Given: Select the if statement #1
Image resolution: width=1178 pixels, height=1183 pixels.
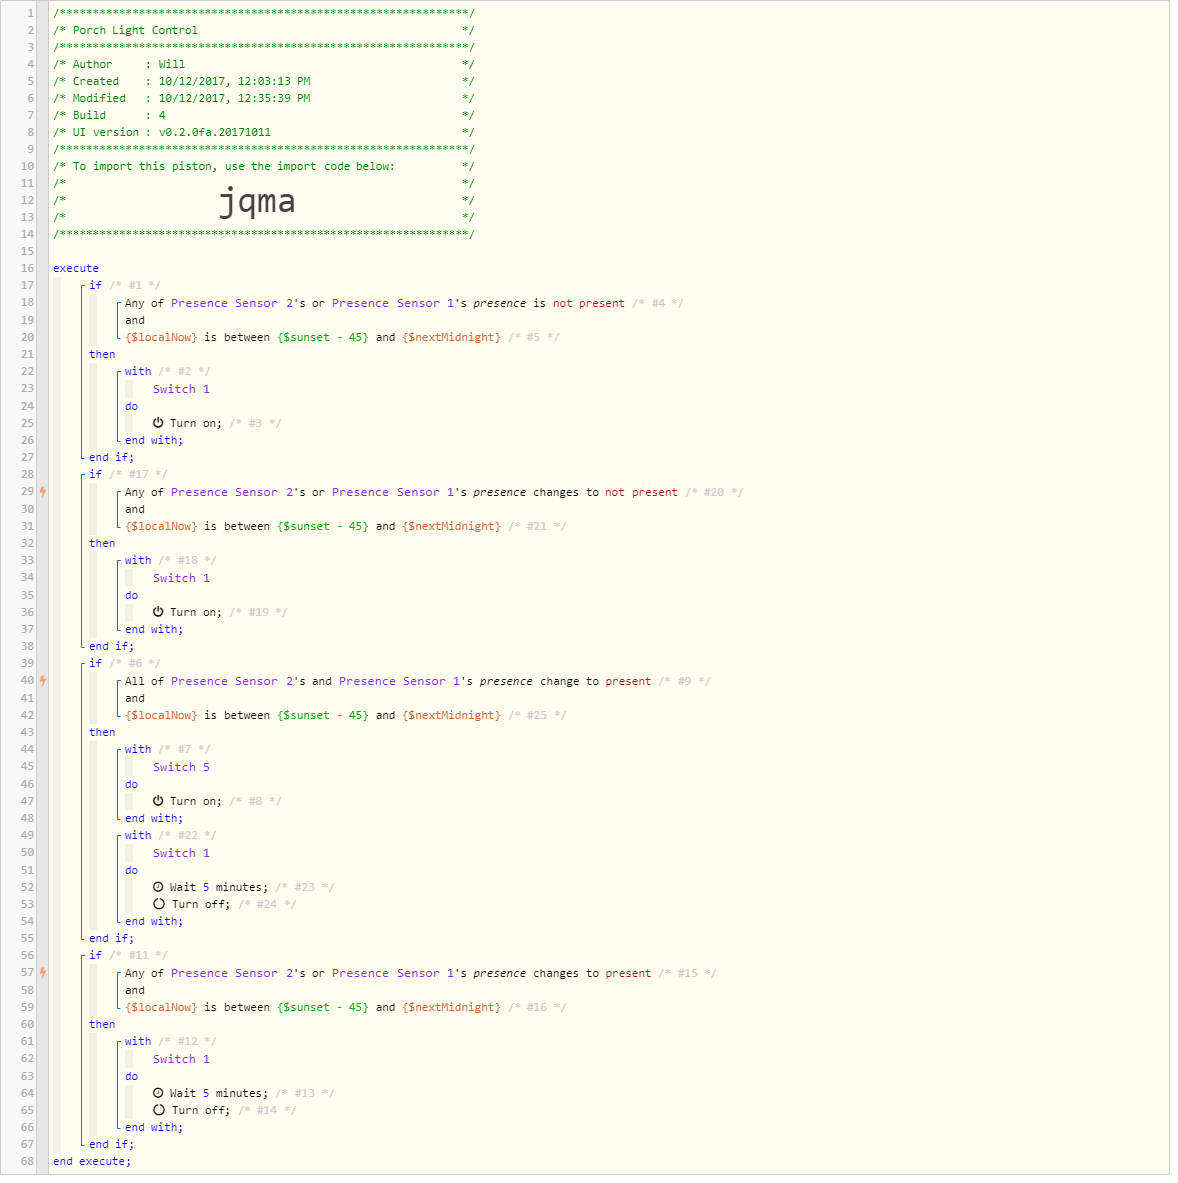Looking at the screenshot, I should tap(96, 287).
